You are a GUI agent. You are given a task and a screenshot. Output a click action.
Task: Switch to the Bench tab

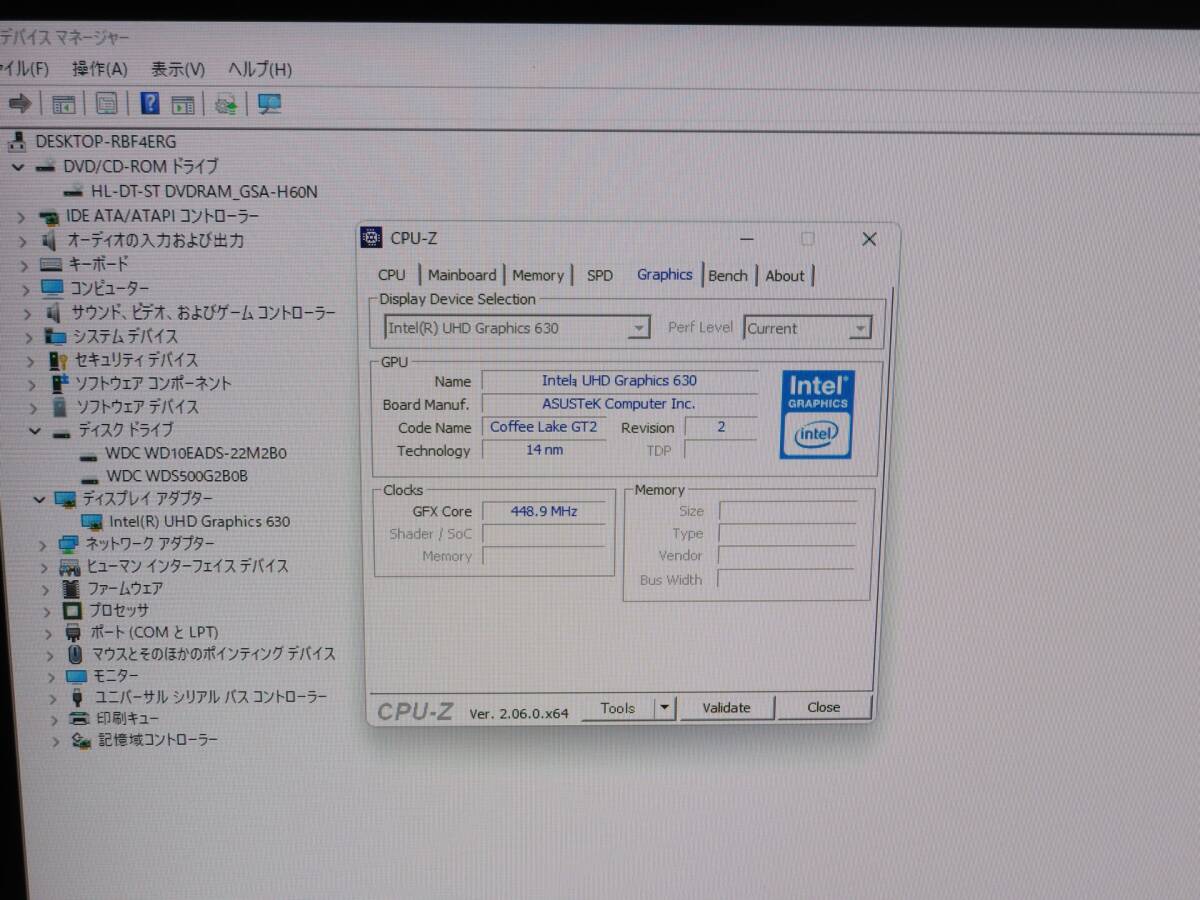[x=728, y=276]
